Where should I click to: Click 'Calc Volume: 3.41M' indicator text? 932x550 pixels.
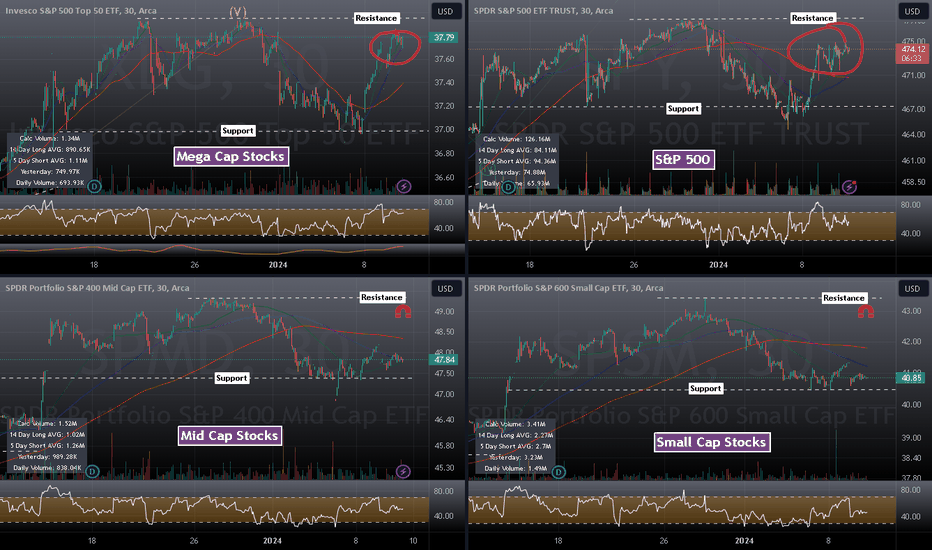(x=515, y=424)
